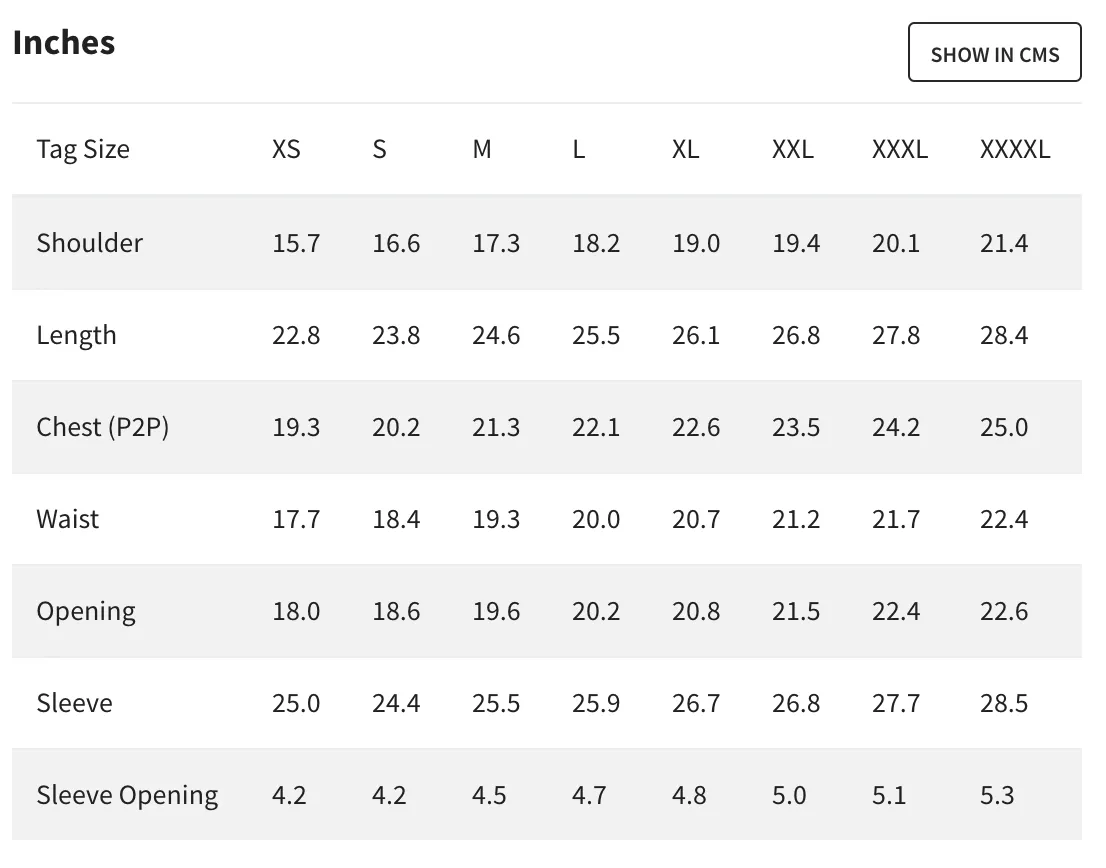Select the Sleeve Opening row label
The height and width of the screenshot is (868, 1106).
(x=128, y=795)
